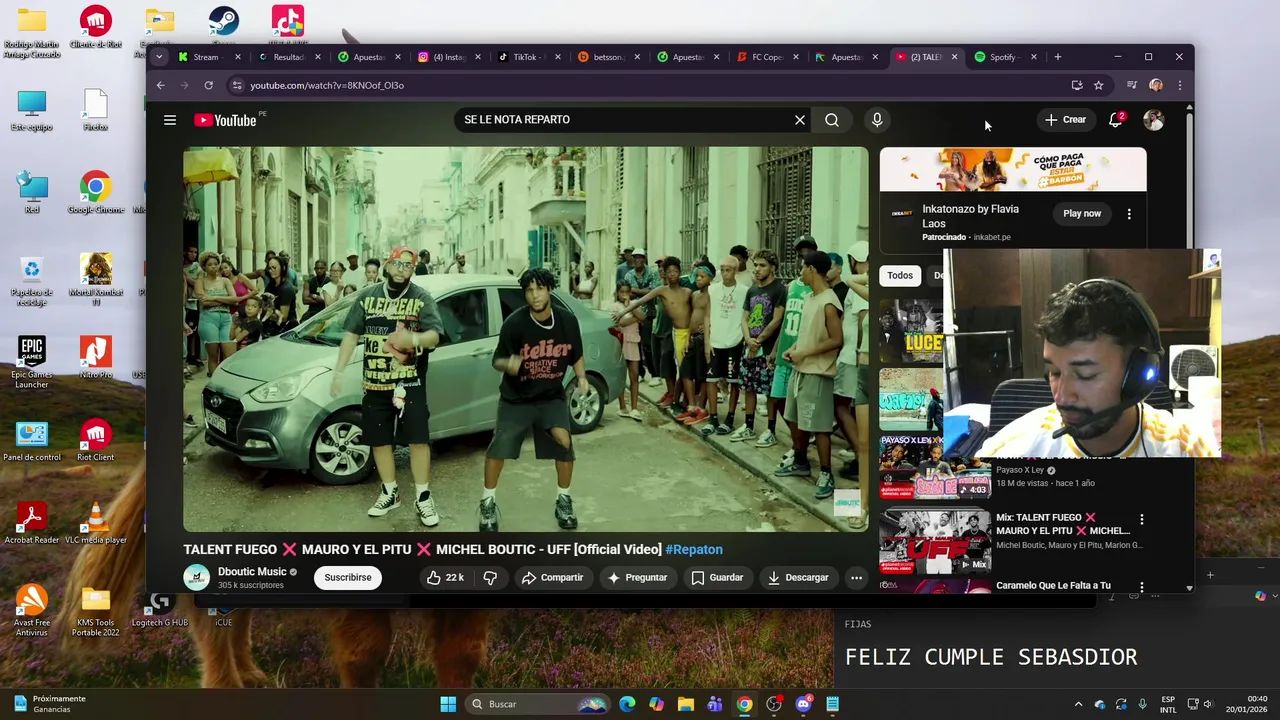Open Google Chrome desktop shortcut
Viewport: 1280px width, 720px height.
click(x=95, y=192)
